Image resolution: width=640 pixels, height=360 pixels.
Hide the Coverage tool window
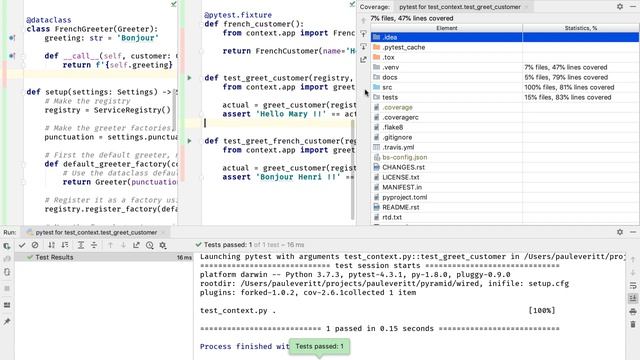(633, 7)
